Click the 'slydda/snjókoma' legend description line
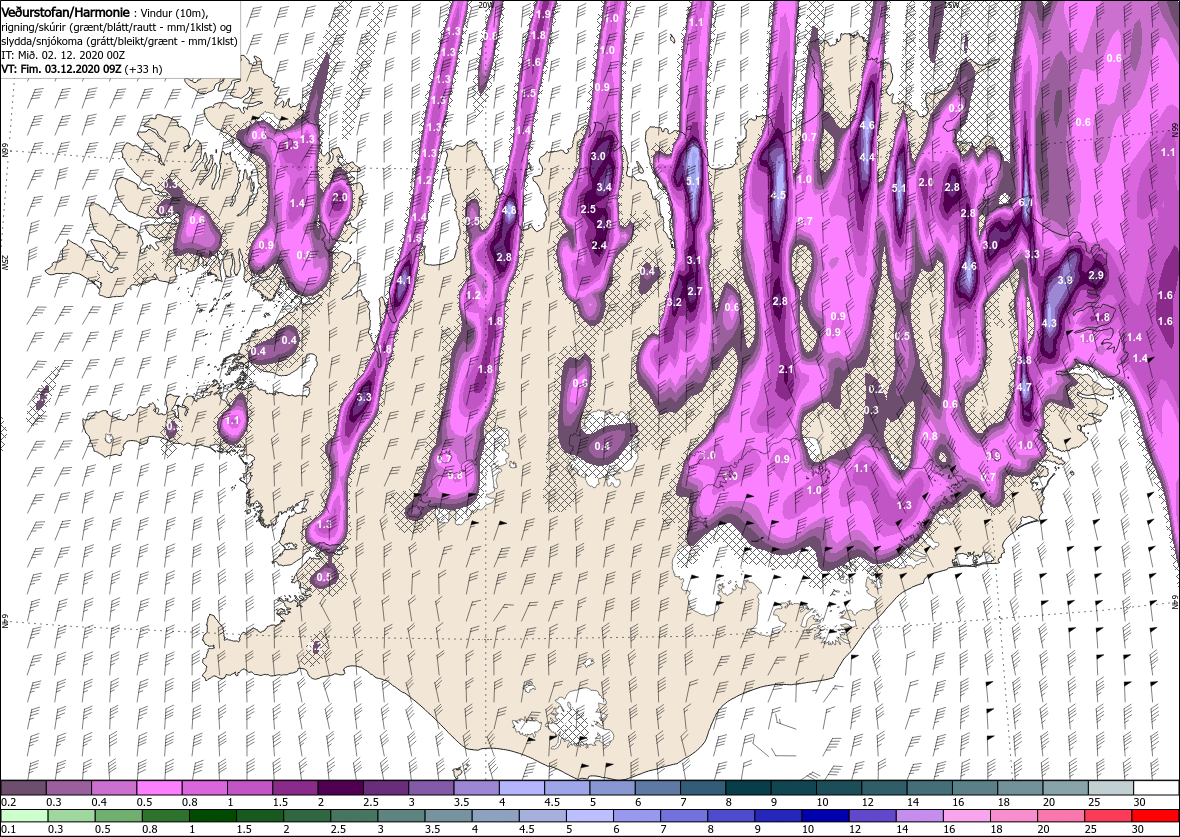1180x837 pixels. pyautogui.click(x=119, y=41)
